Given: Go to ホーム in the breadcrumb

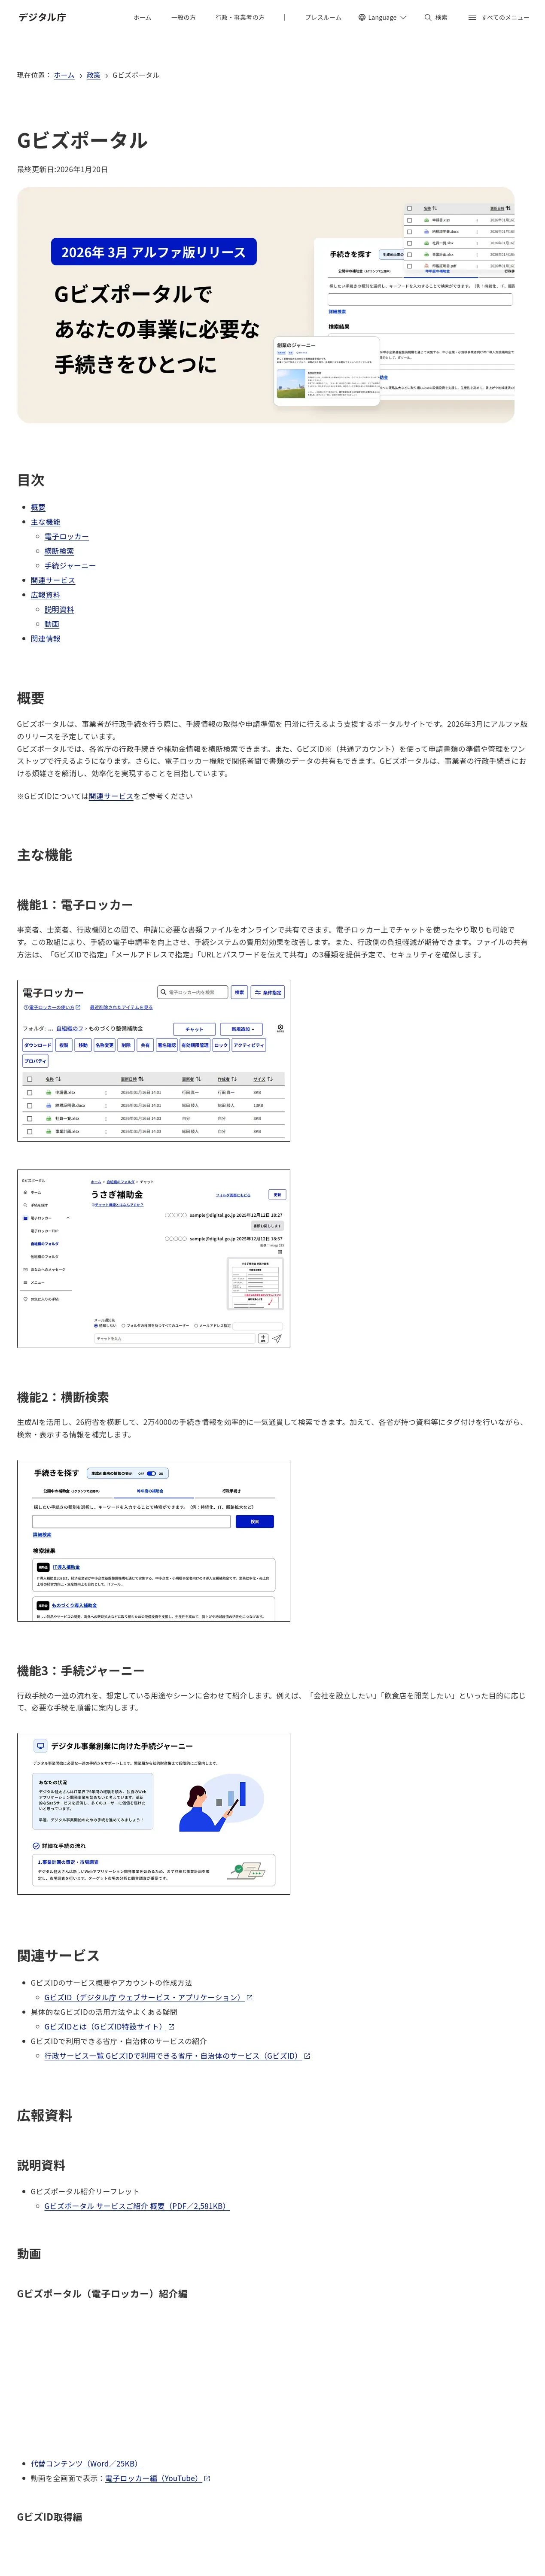Looking at the screenshot, I should 64,75.
